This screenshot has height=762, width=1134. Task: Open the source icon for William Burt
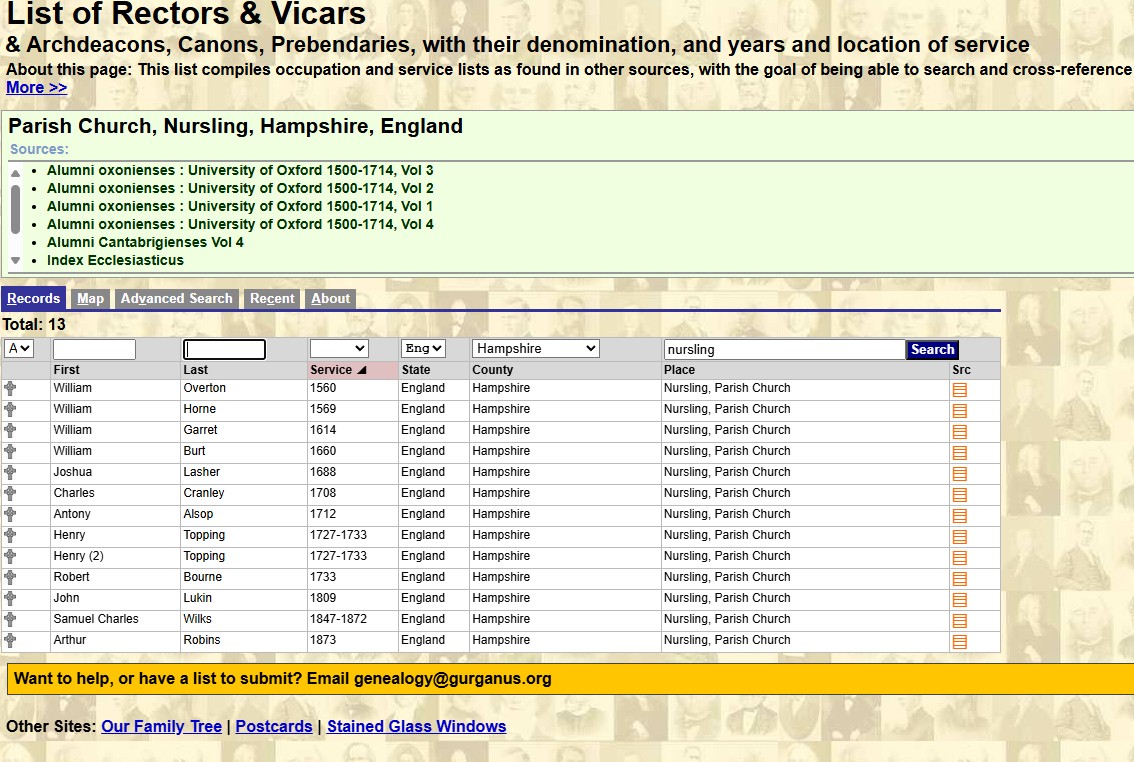coord(961,452)
